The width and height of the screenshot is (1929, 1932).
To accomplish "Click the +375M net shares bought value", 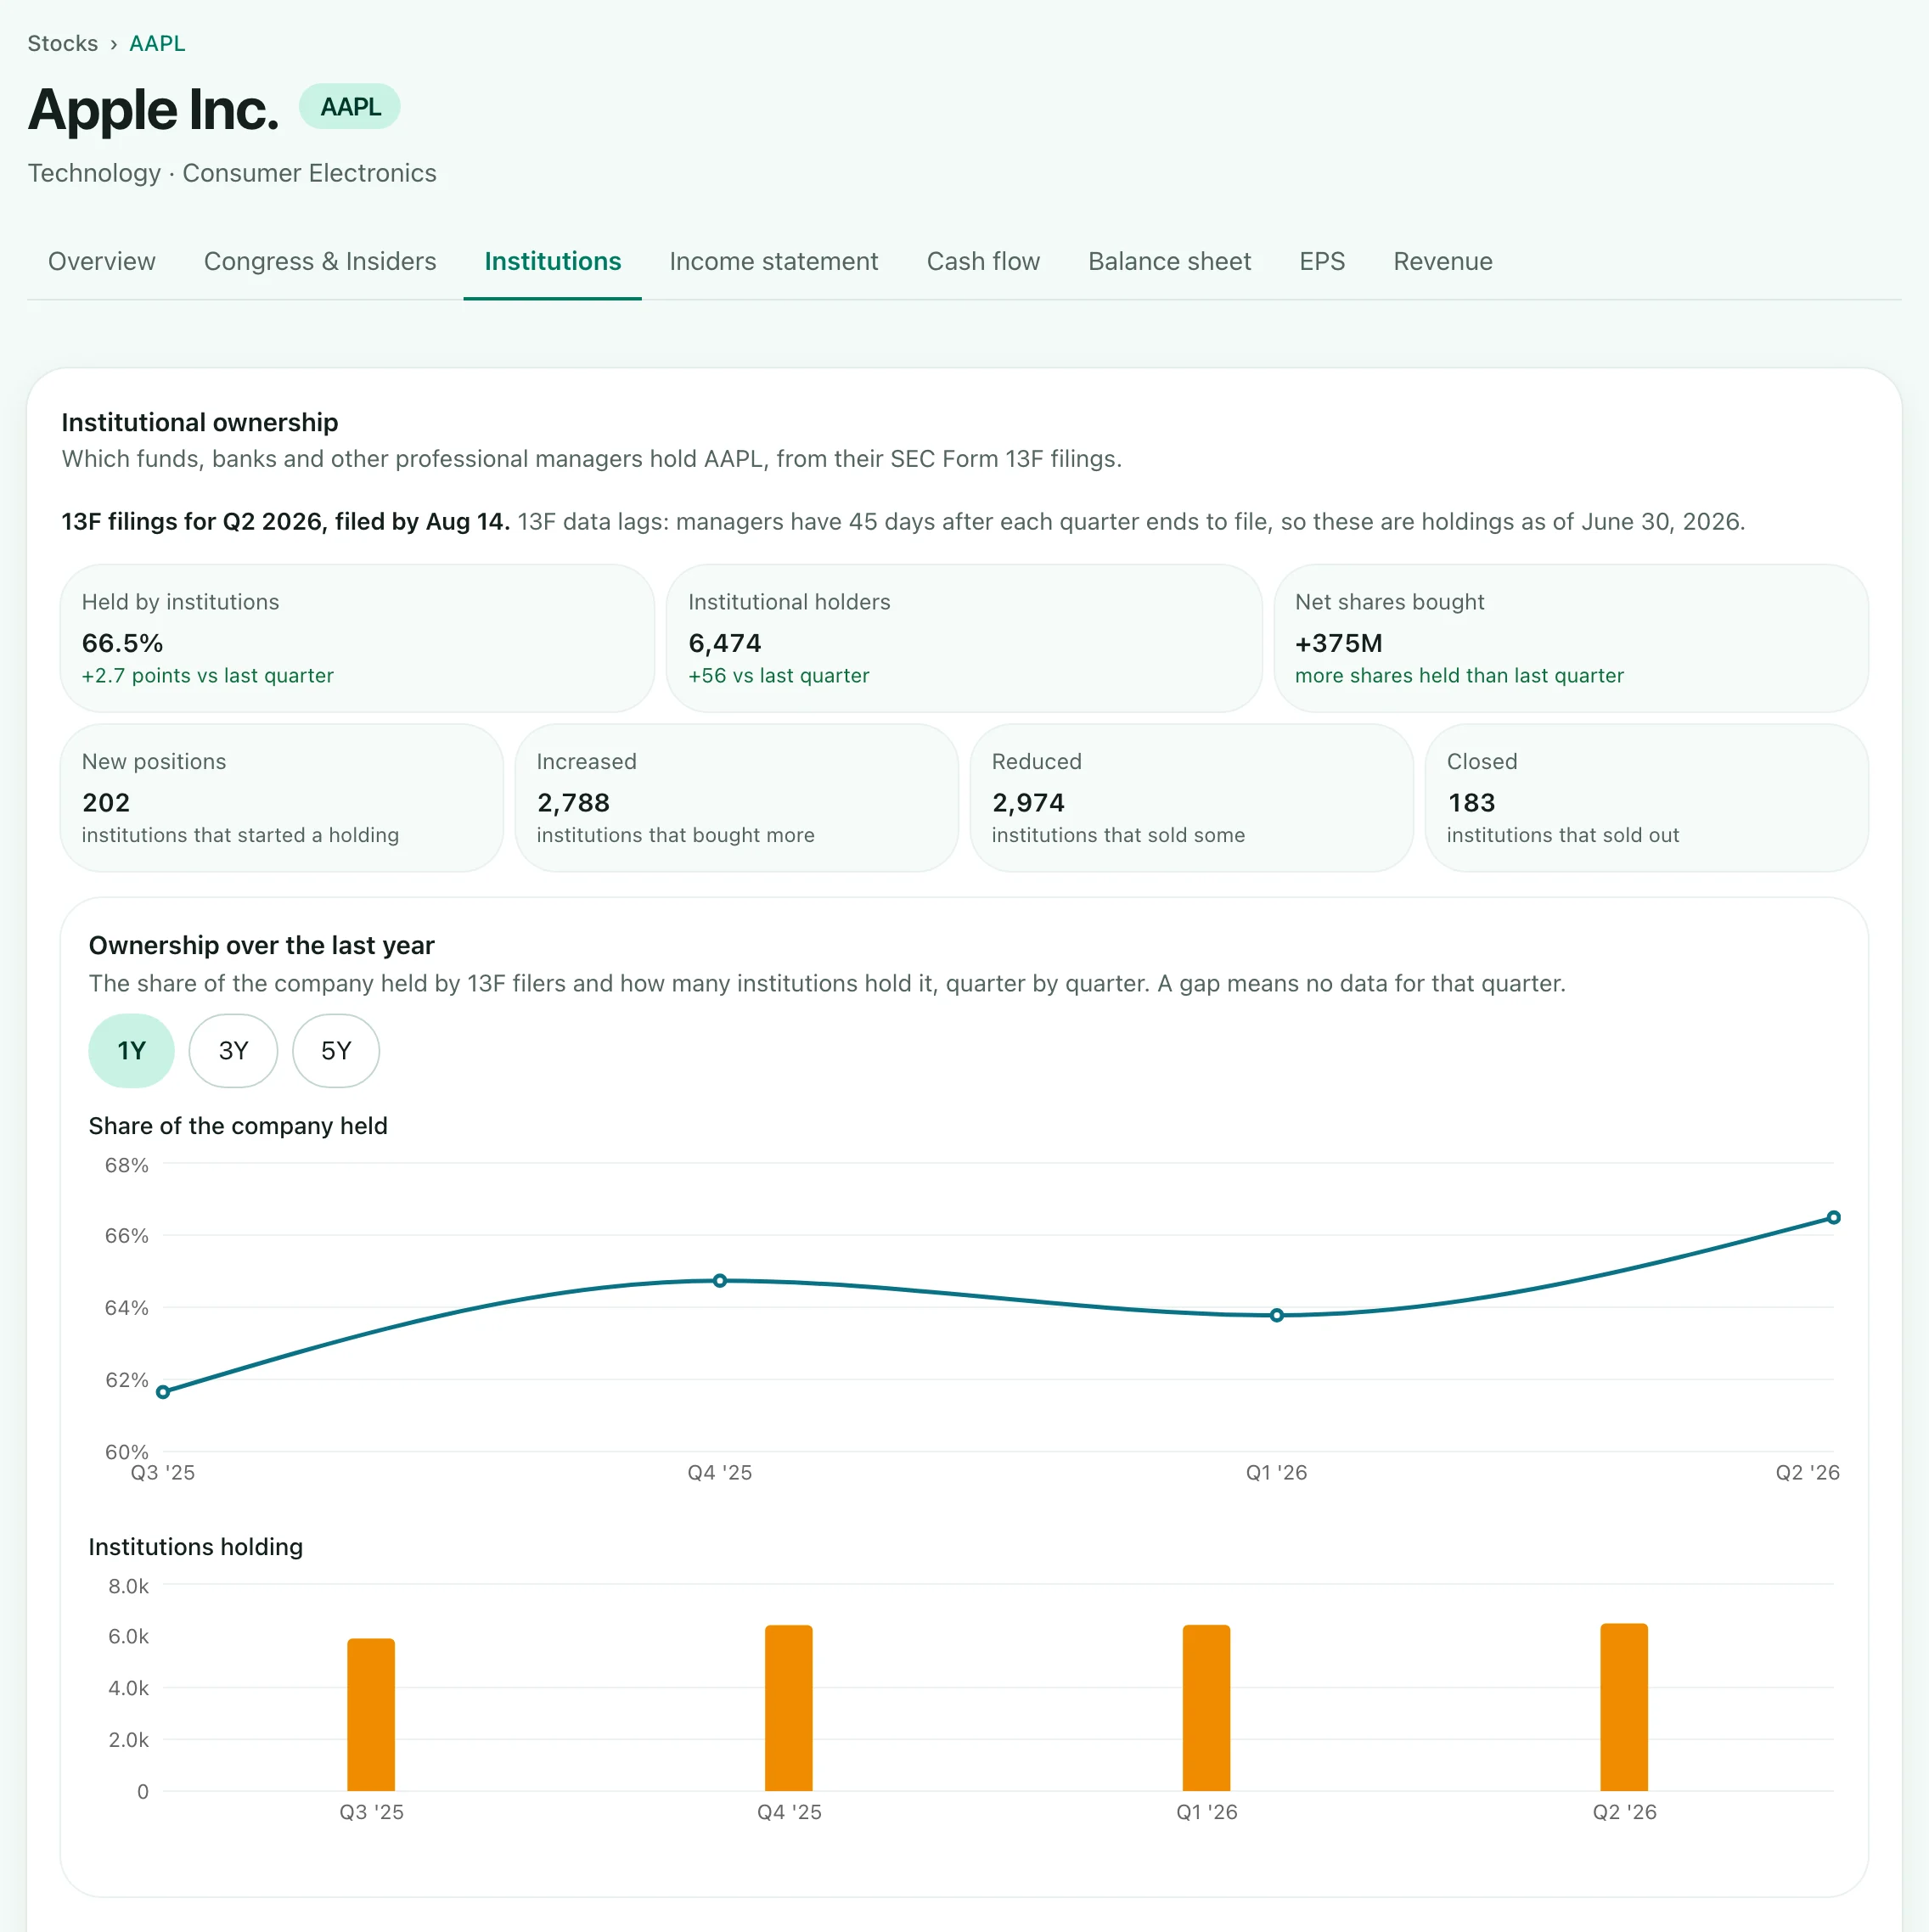I will coord(1339,643).
